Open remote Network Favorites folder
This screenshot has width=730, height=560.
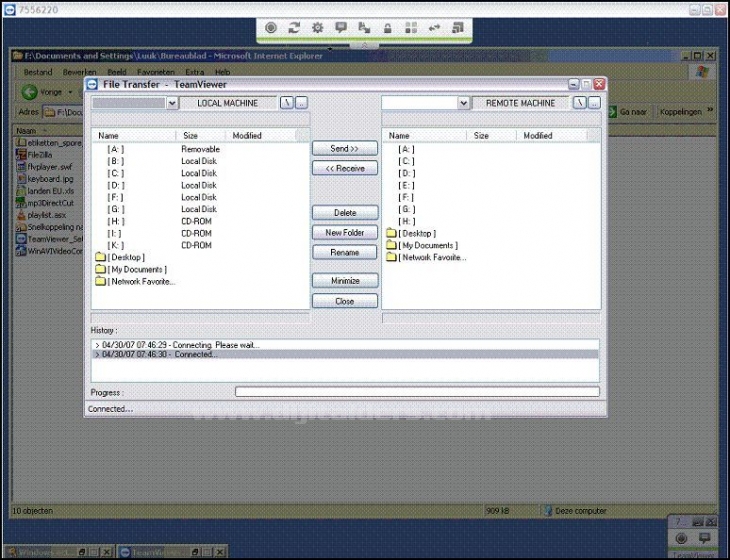pyautogui.click(x=426, y=257)
